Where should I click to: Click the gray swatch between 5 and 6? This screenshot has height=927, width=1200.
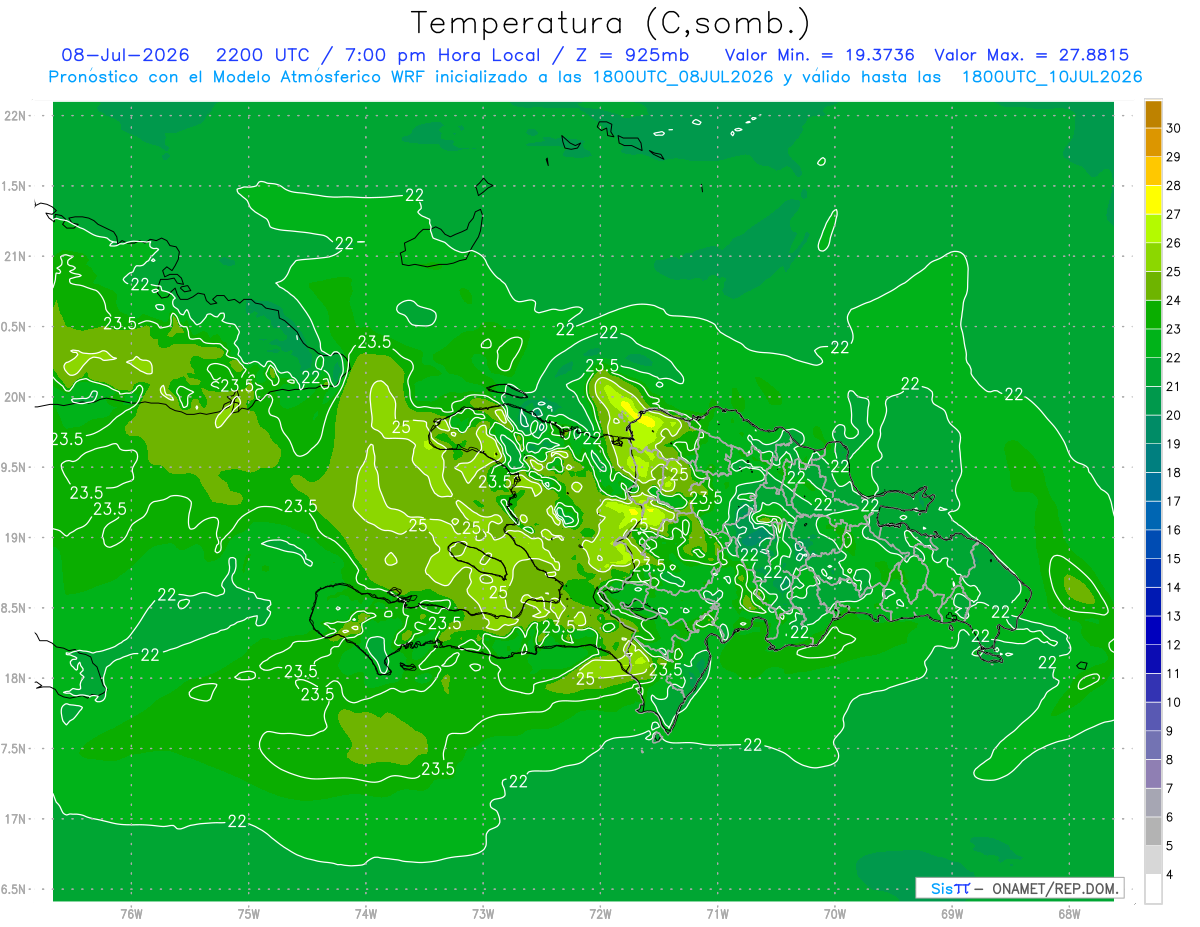[1153, 831]
